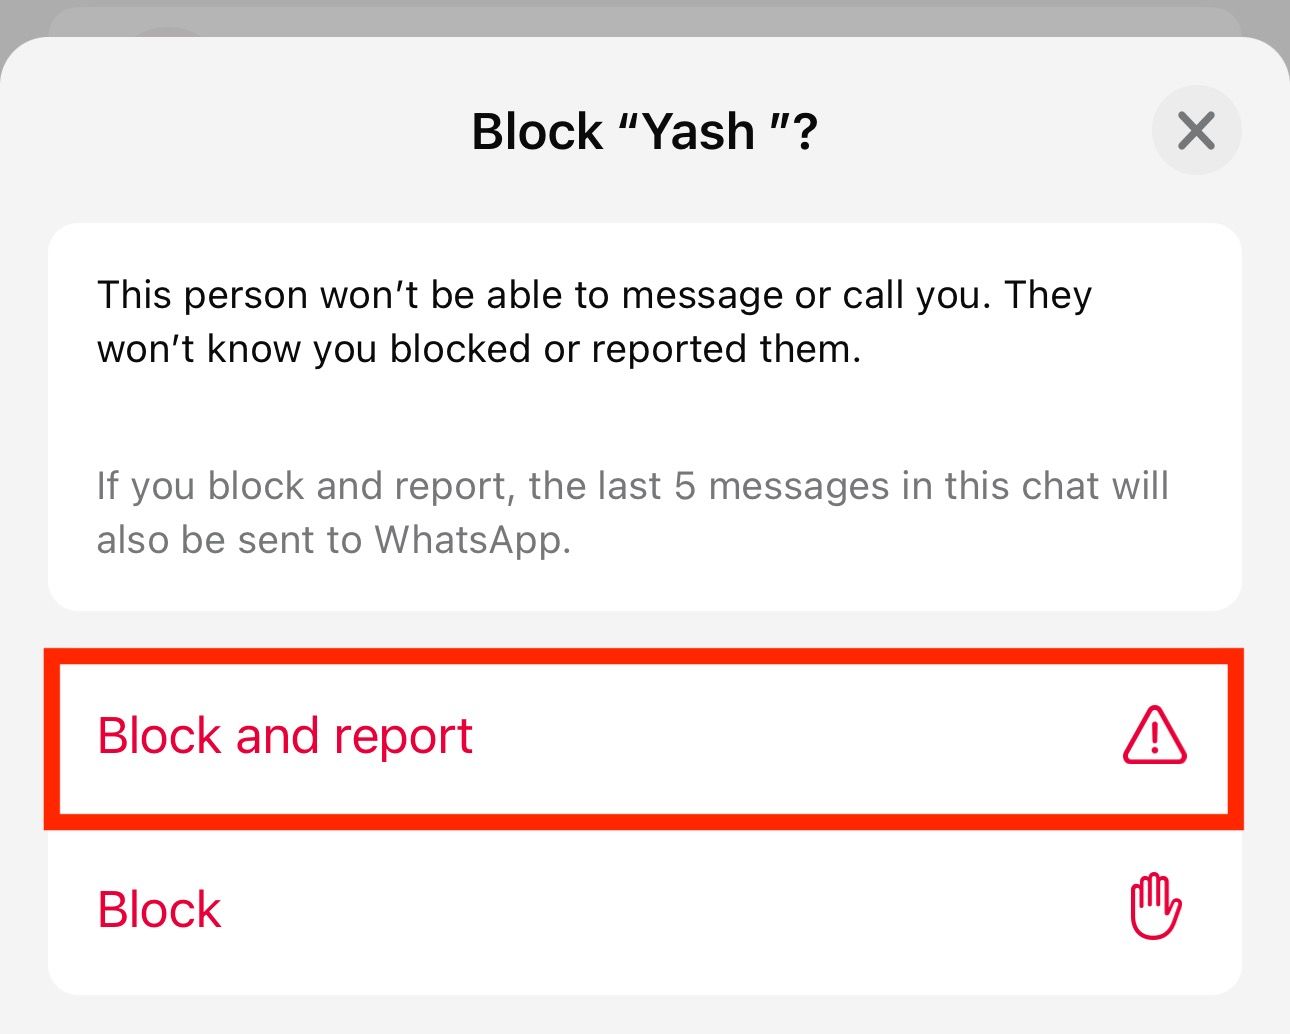Choose the Block only option
The image size is (1290, 1034).
(160, 910)
